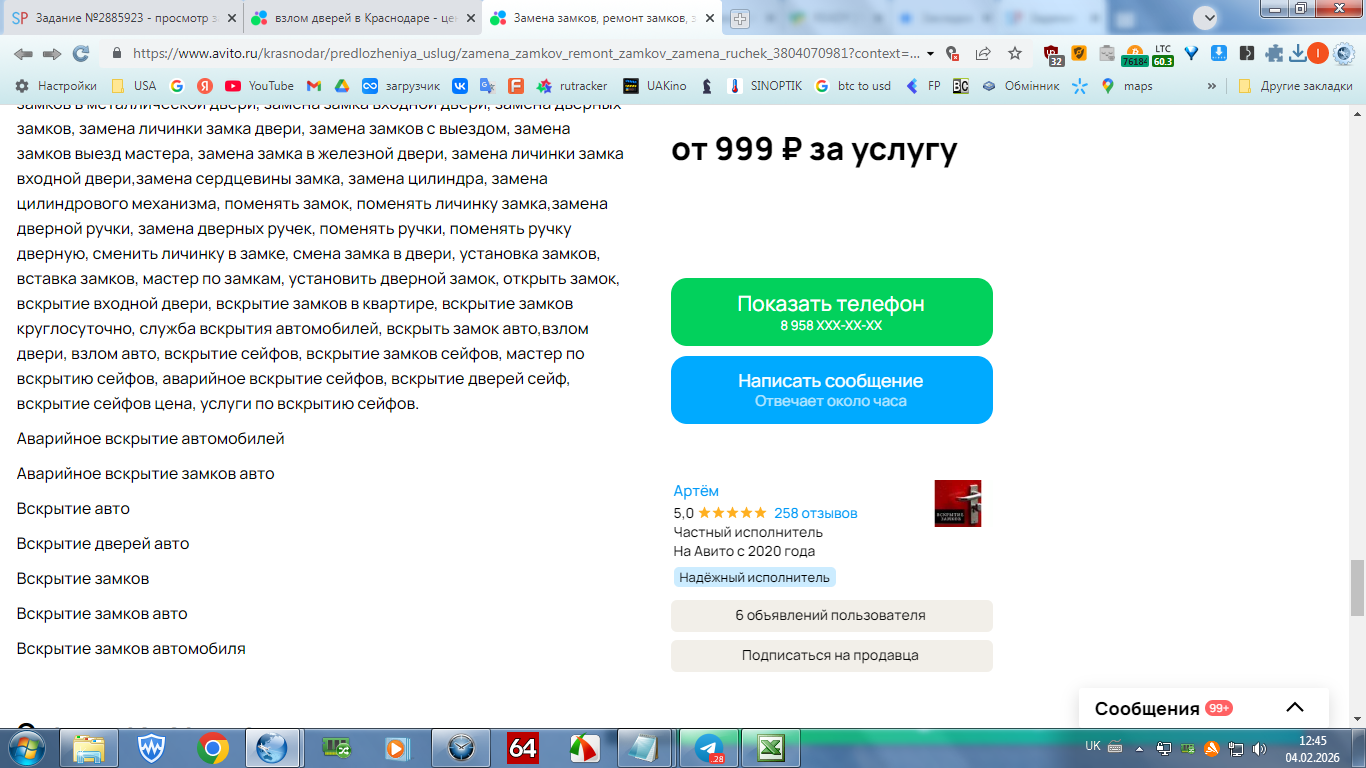Click the text Вскрытие замков автомобиля
The height and width of the screenshot is (768, 1366).
tap(131, 649)
